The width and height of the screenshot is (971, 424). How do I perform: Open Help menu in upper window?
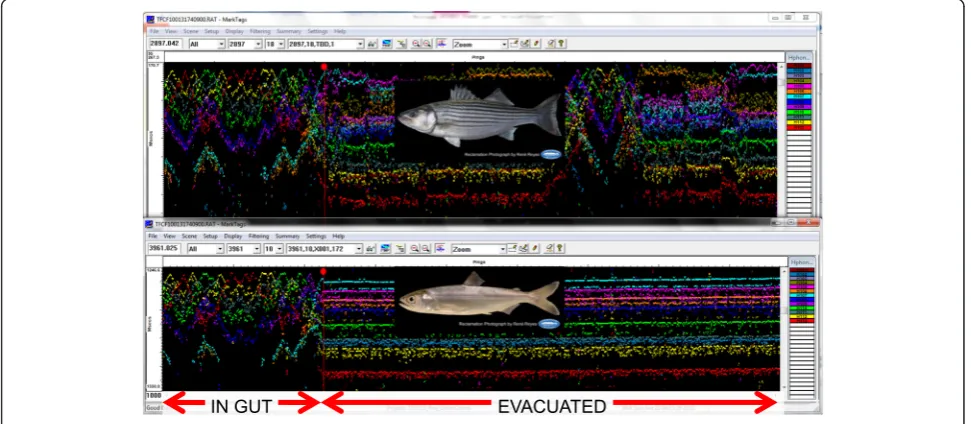point(340,31)
